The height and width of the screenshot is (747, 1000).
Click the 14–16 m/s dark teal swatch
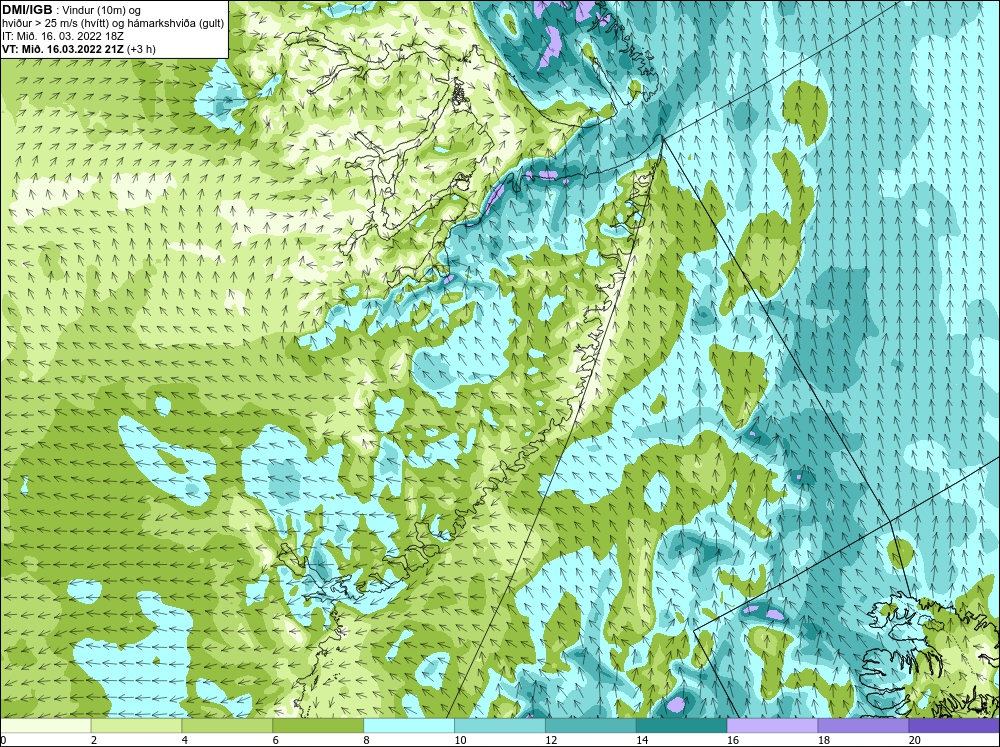coord(682,726)
